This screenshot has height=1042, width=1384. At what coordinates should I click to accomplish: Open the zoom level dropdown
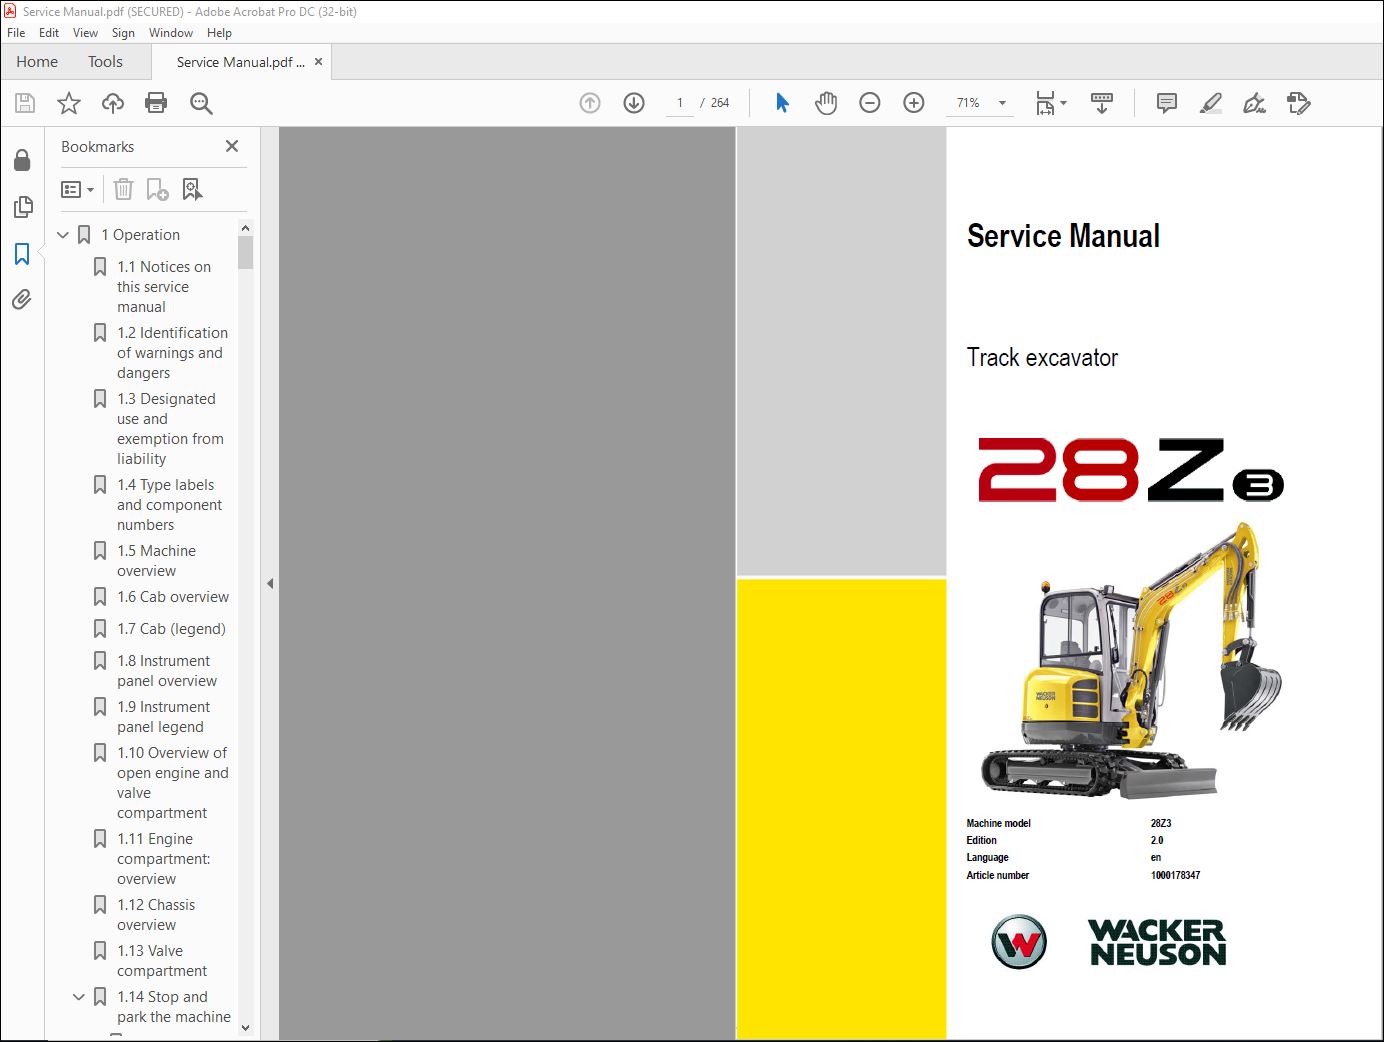tap(1002, 103)
